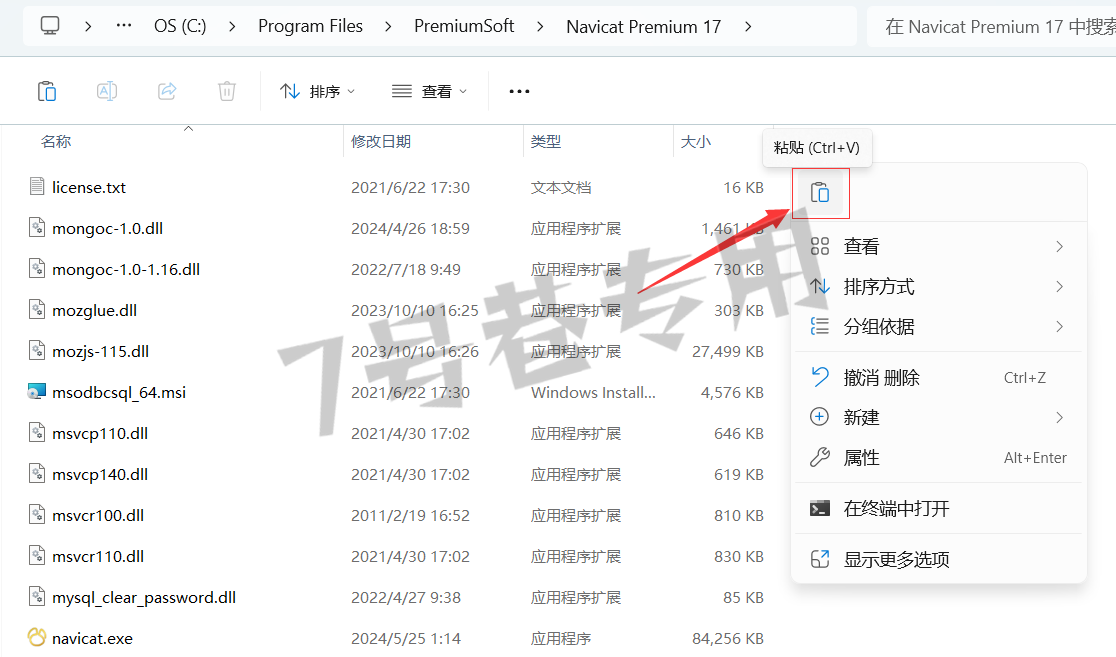Screen dimensions: 1116x657
Task: Click the Navicat Premium 17 search box
Action: (991, 26)
